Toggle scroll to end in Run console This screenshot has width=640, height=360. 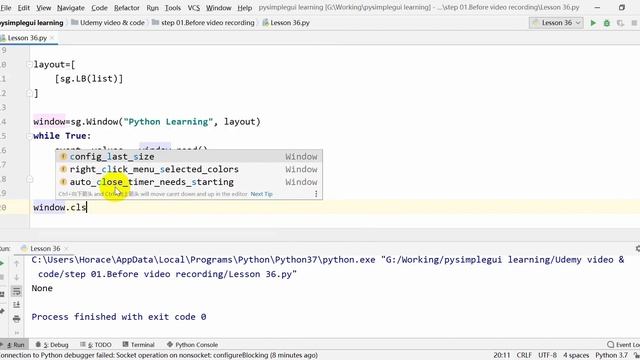point(17,305)
